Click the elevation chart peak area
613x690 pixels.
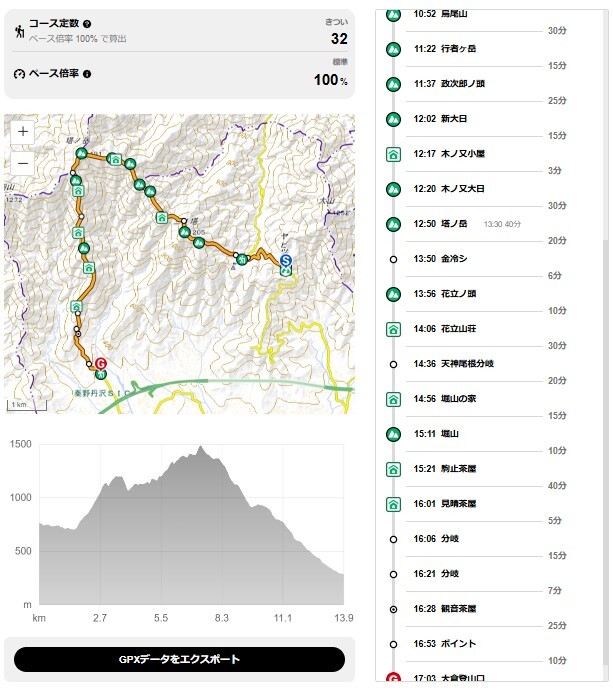click(201, 452)
